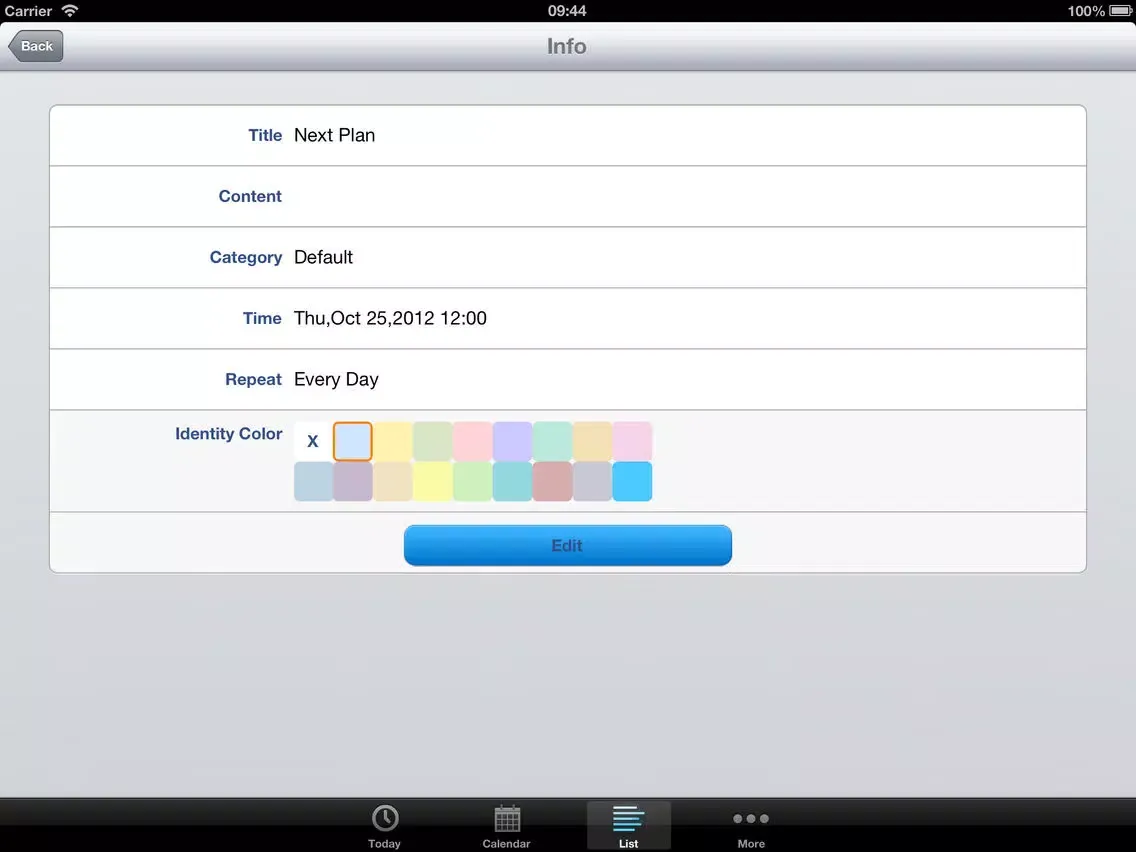Open the Calendar tab icon

(x=507, y=825)
